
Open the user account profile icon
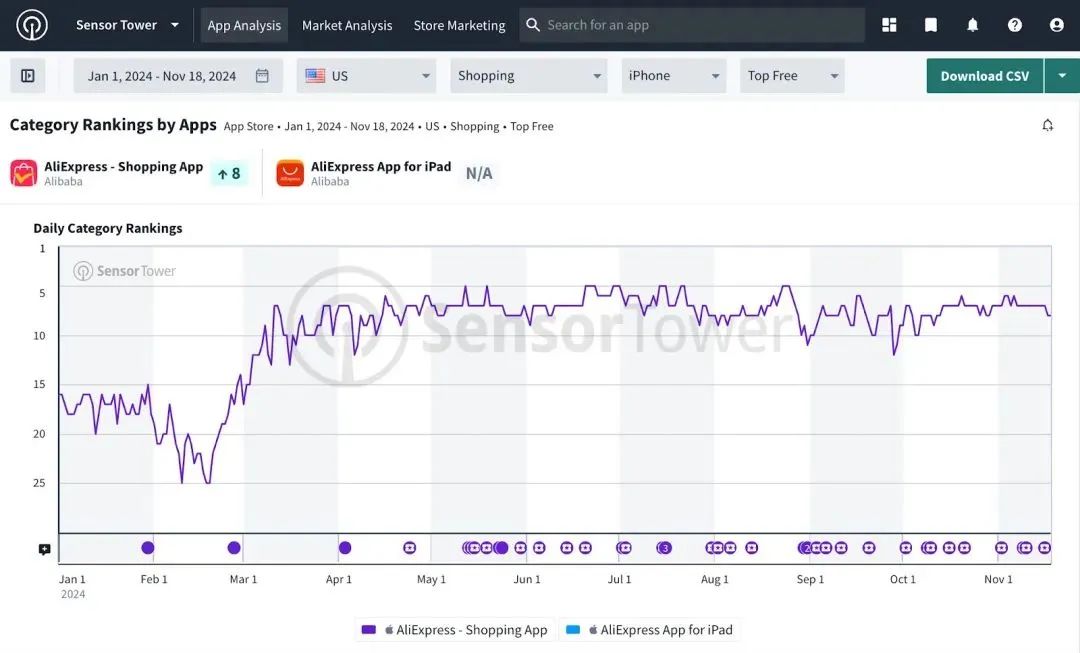pos(1057,25)
